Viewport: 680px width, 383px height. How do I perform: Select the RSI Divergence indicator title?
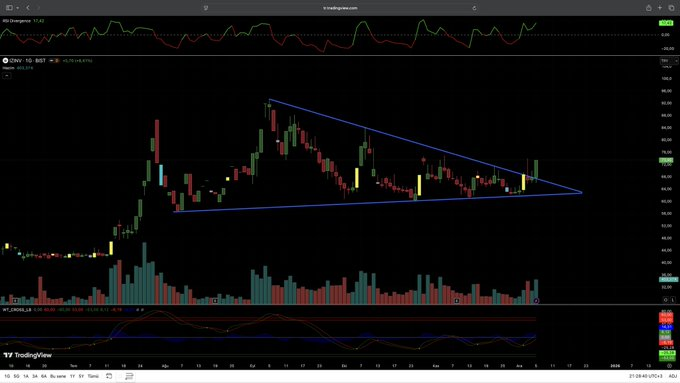[16, 21]
